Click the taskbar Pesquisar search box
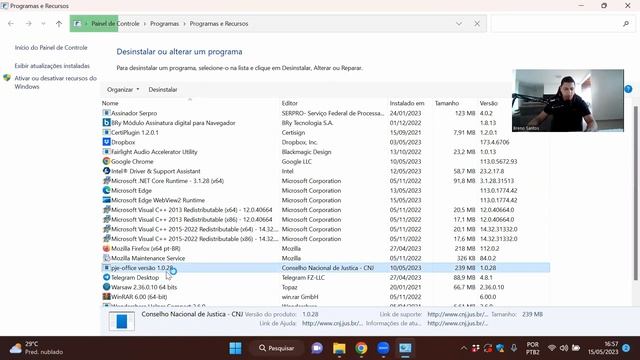Image resolution: width=640 pixels, height=360 pixels. (277, 348)
